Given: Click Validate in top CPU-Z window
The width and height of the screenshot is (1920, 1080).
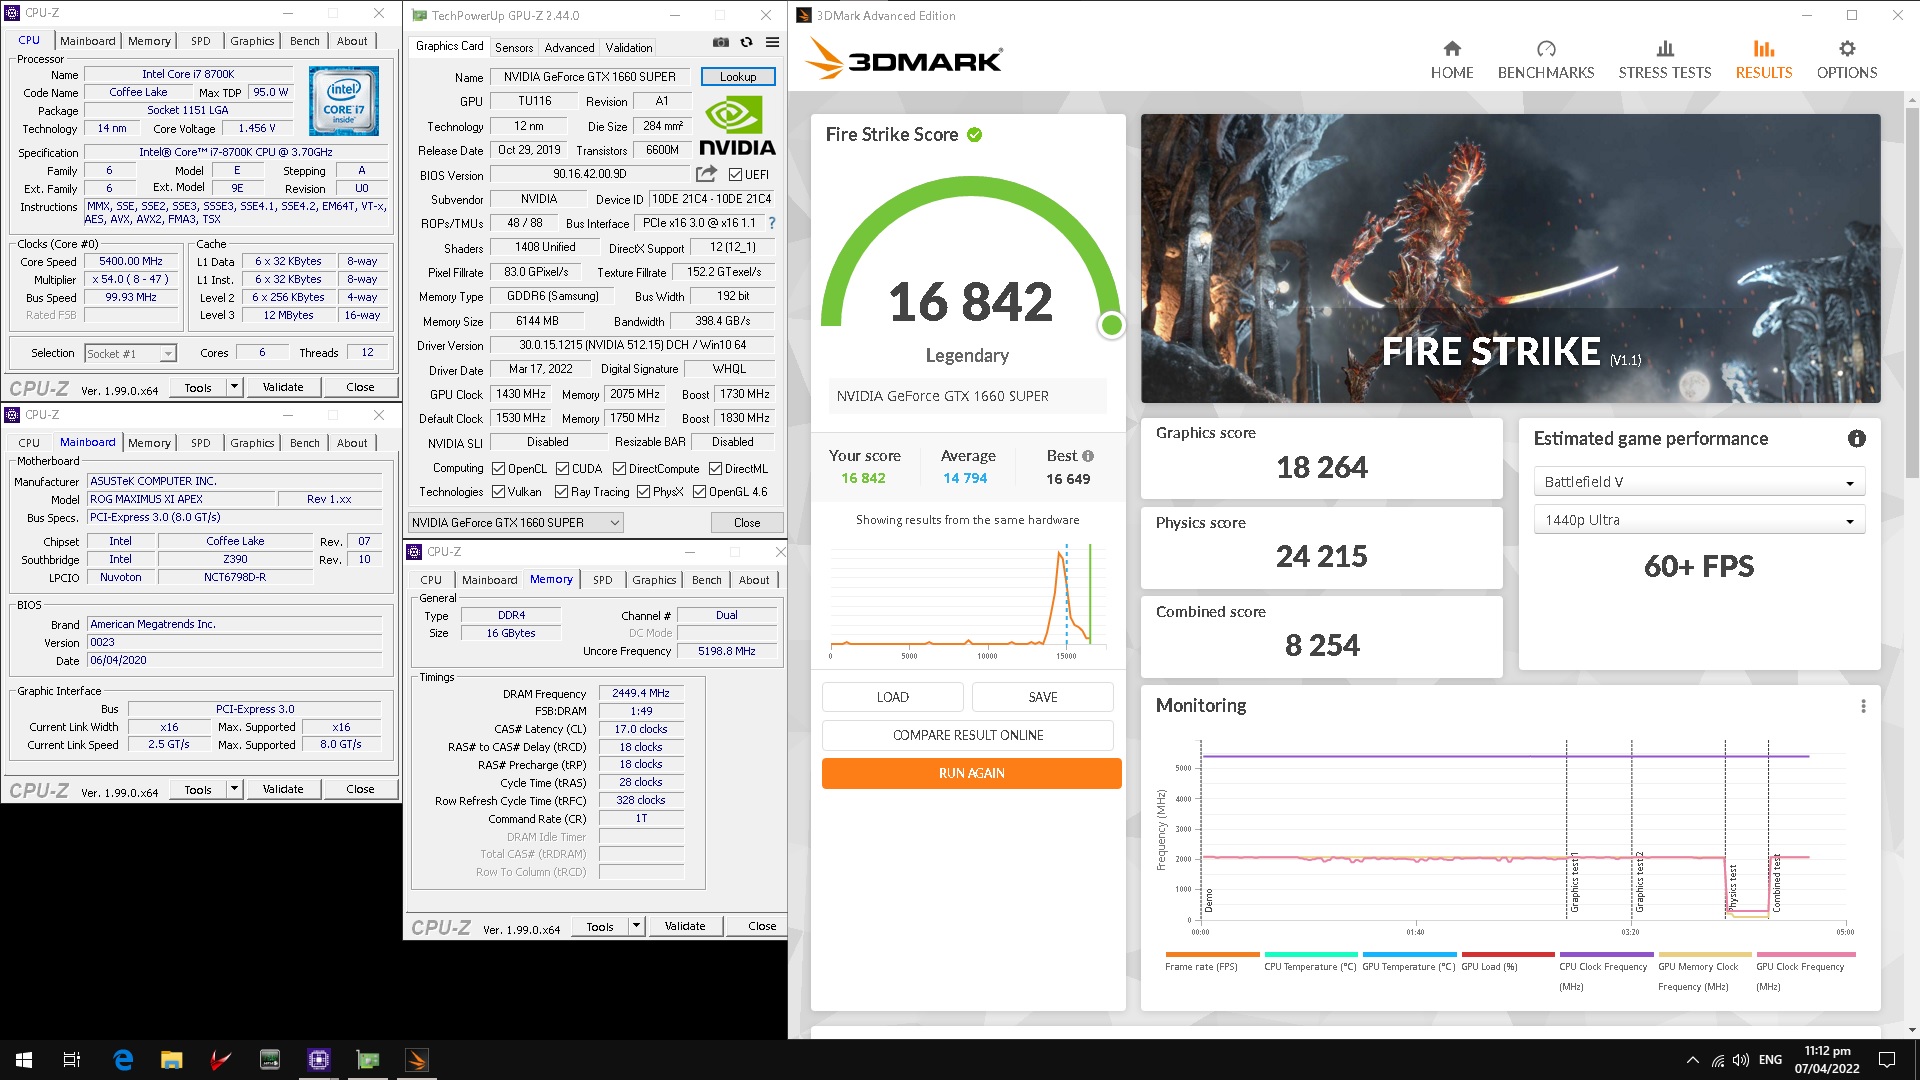Looking at the screenshot, I should (x=283, y=387).
